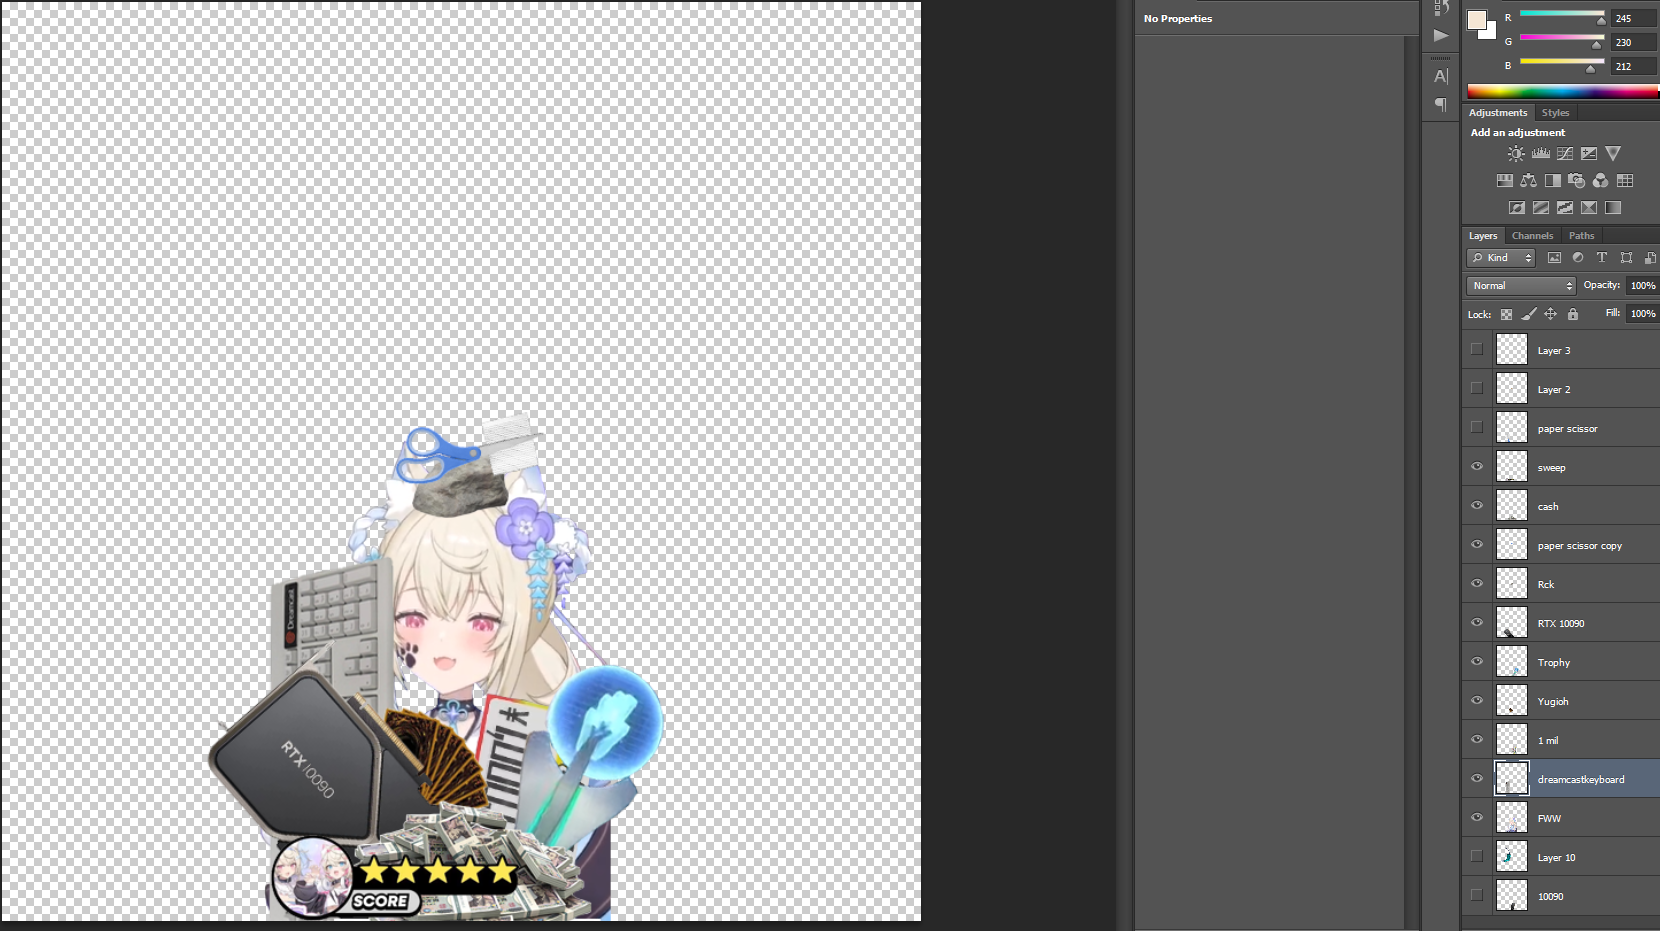Viewport: 1660px width, 931px height.
Task: Hide the cash layer
Action: 1477,506
